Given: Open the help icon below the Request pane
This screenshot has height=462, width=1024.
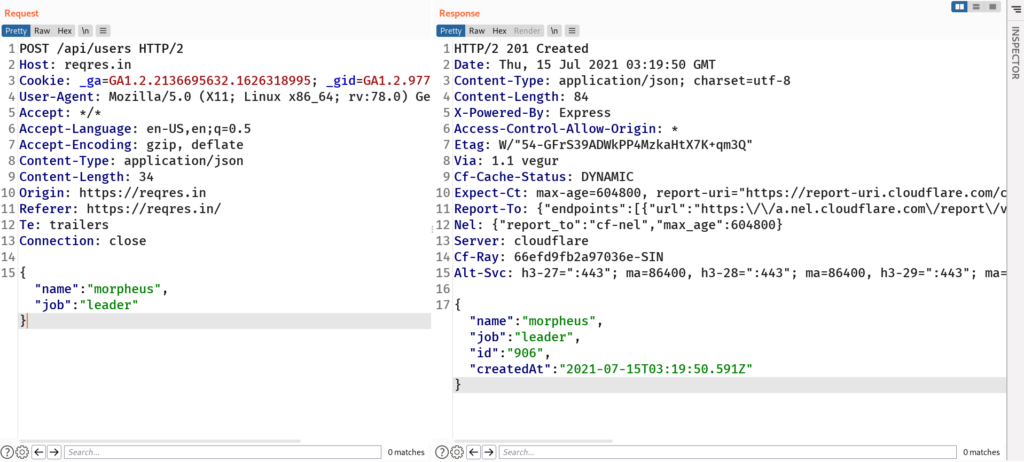Looking at the screenshot, I should 7,452.
